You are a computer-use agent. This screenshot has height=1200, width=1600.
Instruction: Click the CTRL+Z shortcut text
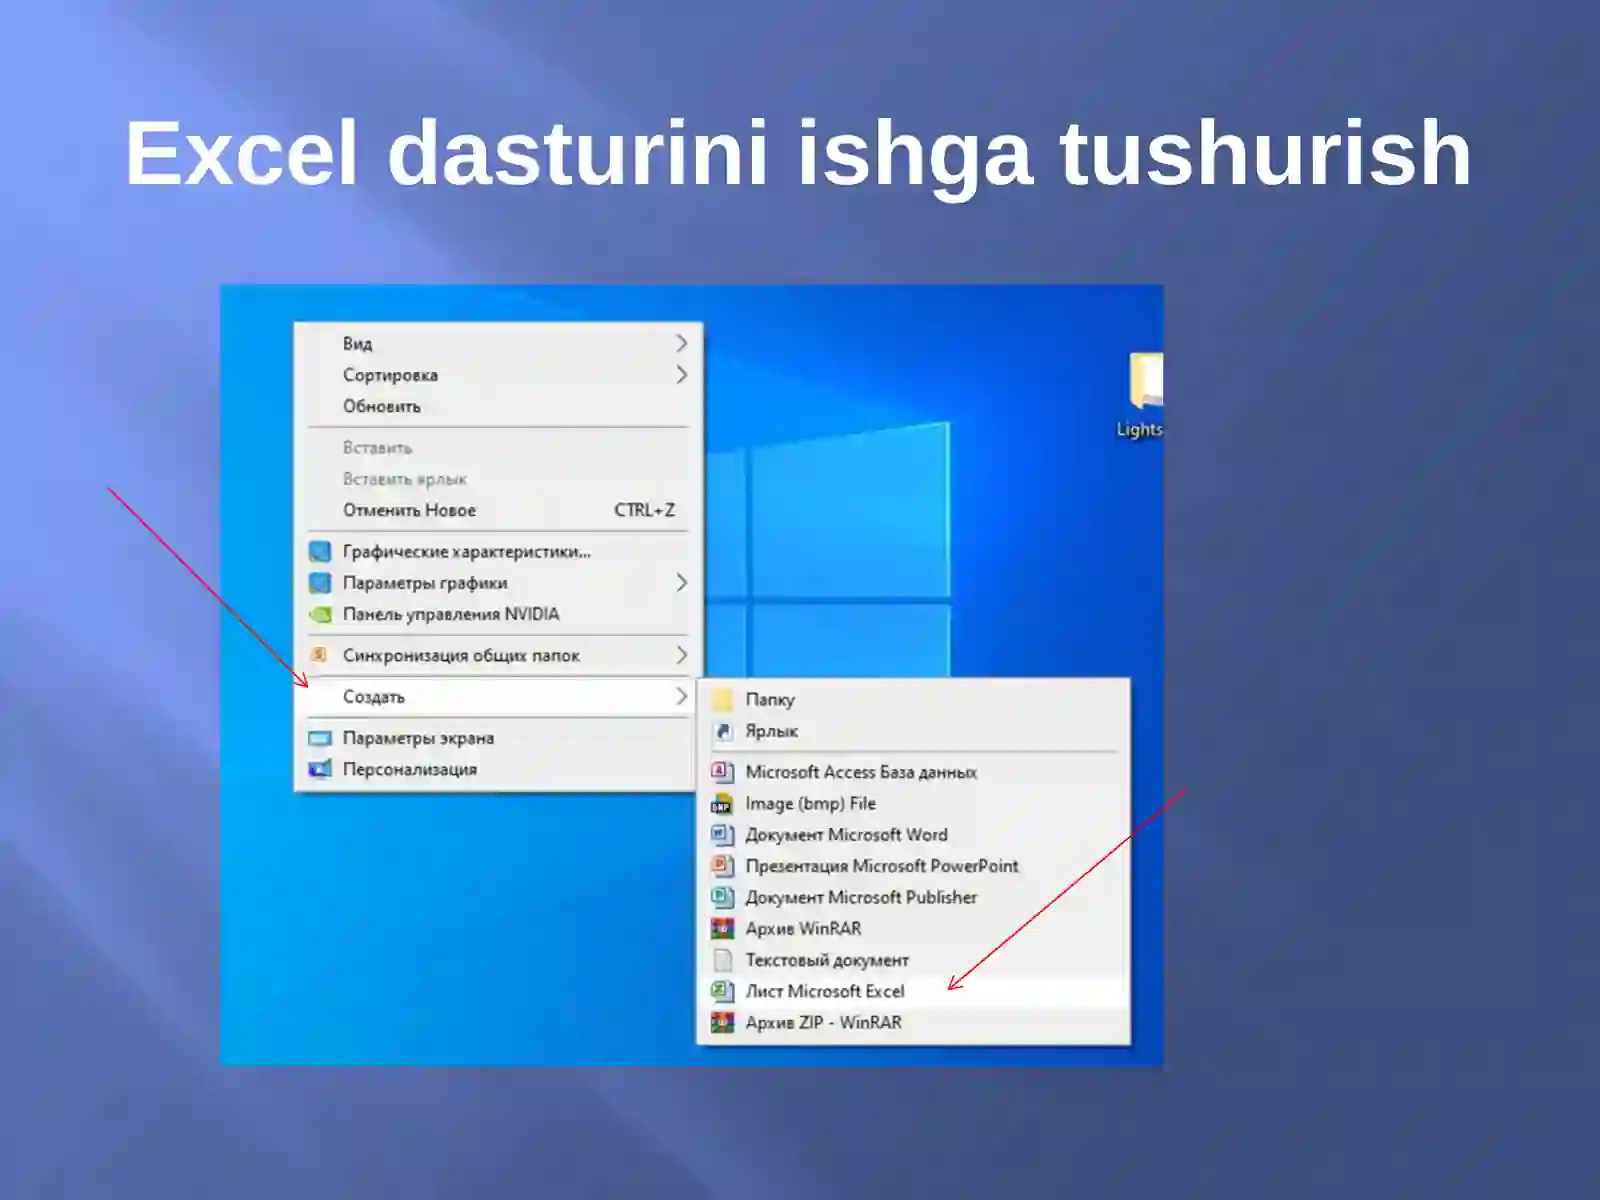[644, 510]
